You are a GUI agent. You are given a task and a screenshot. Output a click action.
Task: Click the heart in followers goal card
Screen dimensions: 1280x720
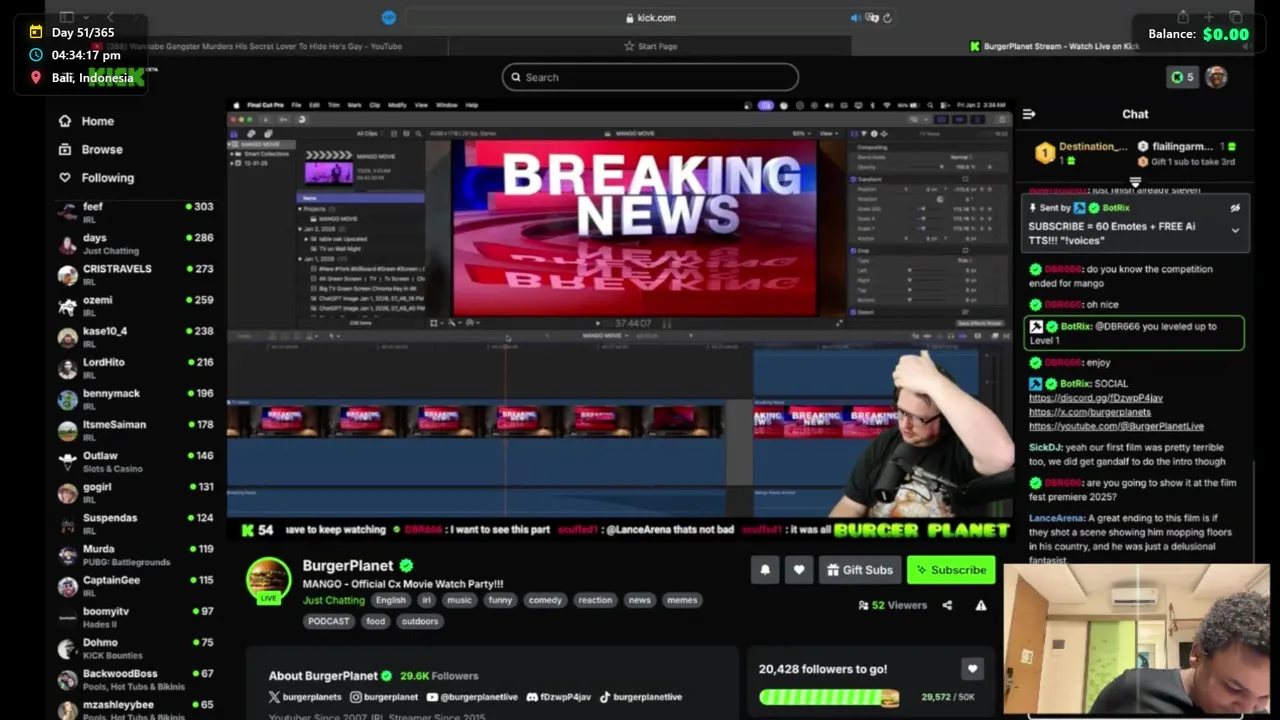coord(972,669)
